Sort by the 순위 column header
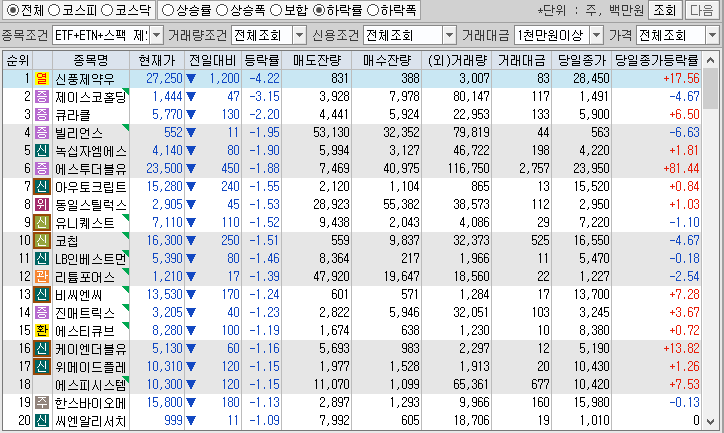Image resolution: width=724 pixels, height=433 pixels. coord(18,60)
